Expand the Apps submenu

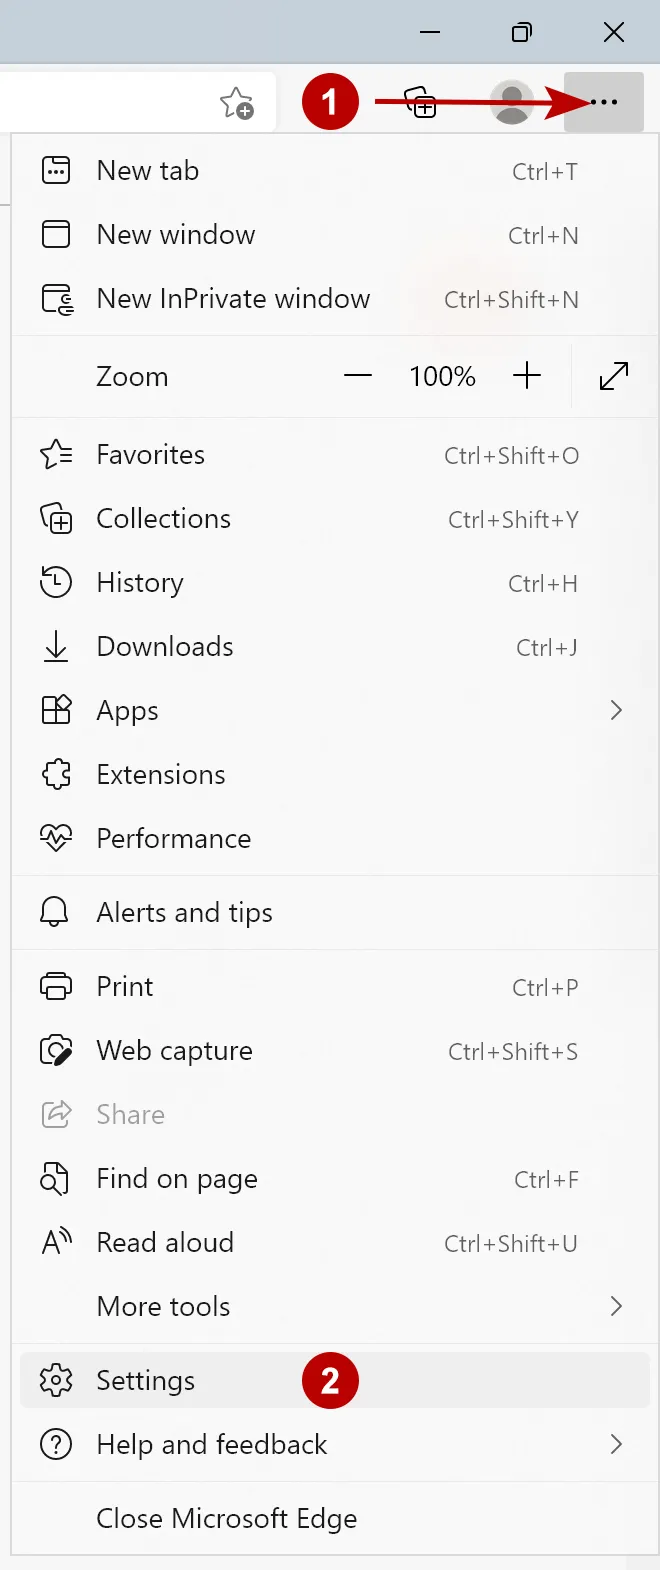coord(616,710)
